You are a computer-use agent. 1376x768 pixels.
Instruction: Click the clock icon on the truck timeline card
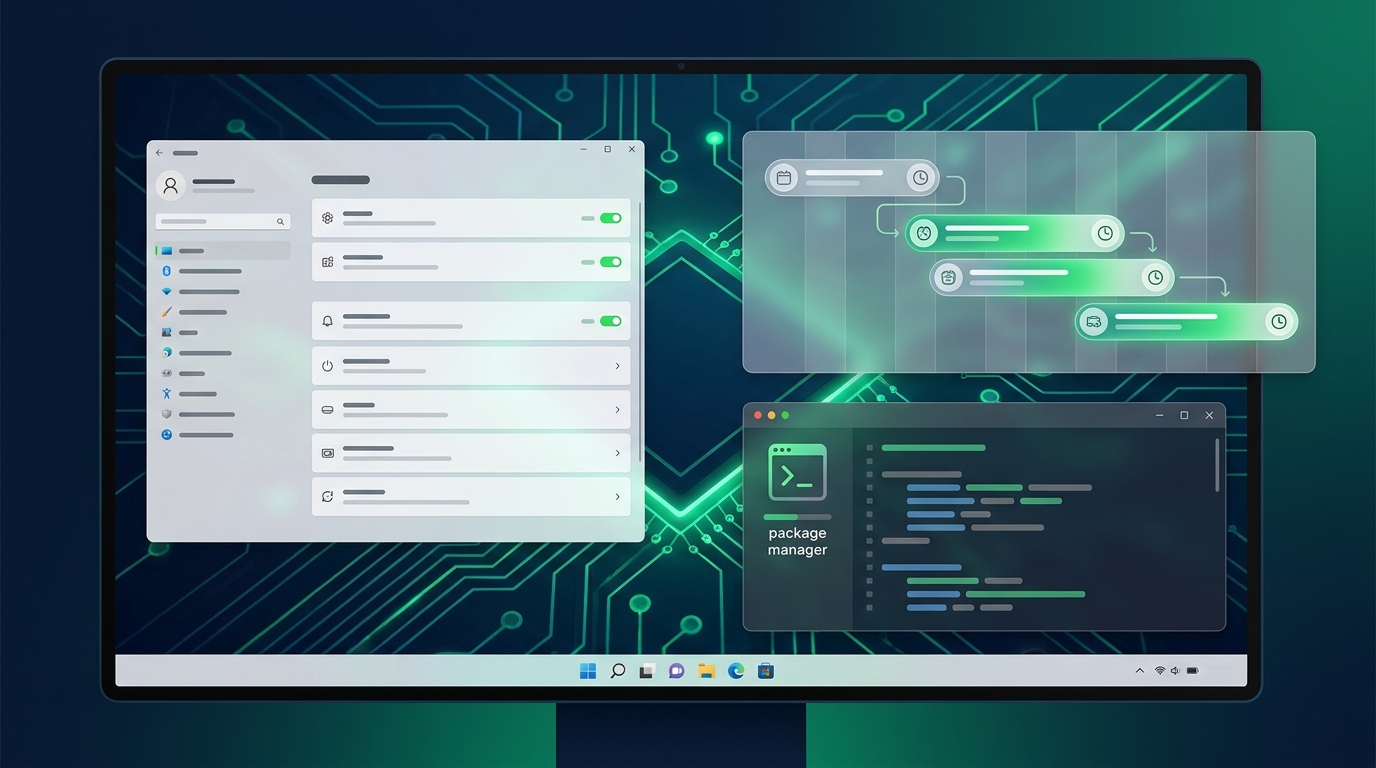click(x=1278, y=321)
